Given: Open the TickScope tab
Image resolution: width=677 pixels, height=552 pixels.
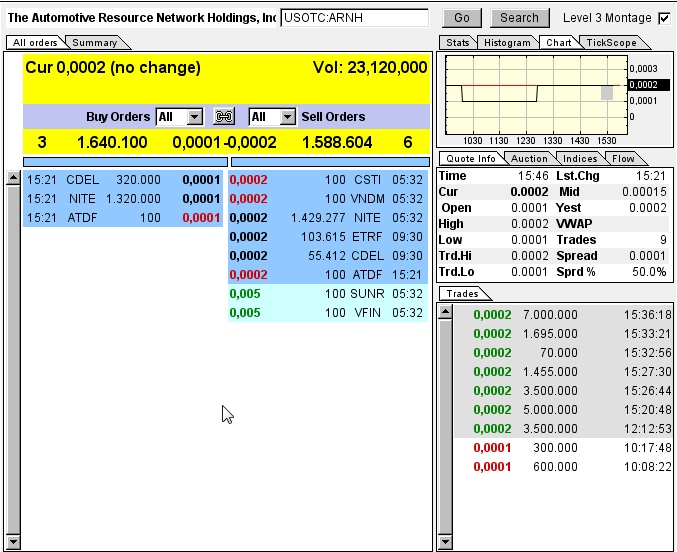Looking at the screenshot, I should (612, 43).
